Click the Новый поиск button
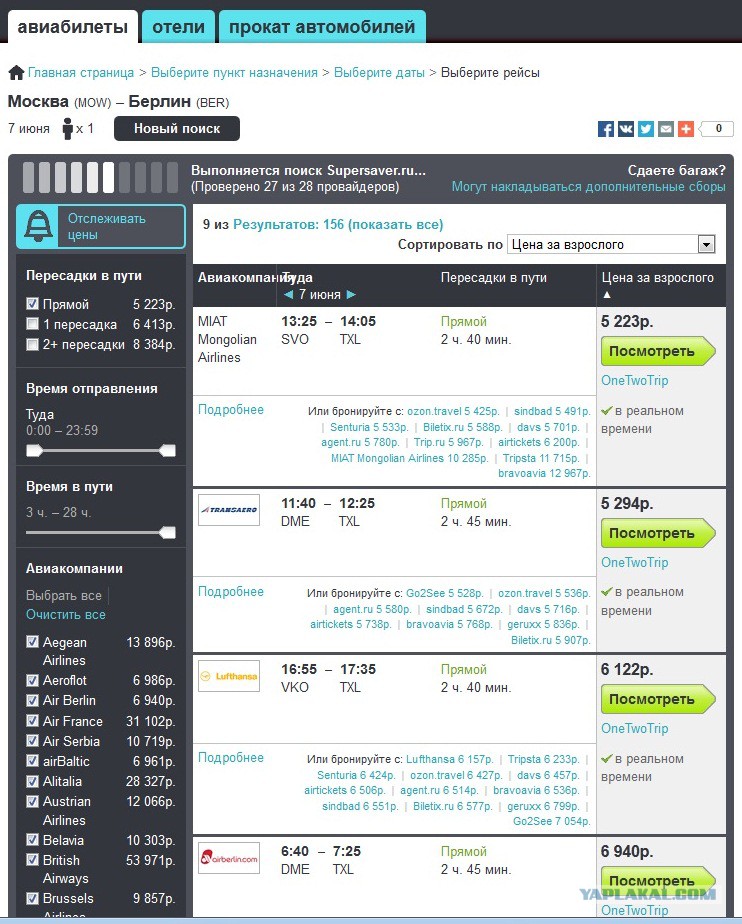The height and width of the screenshot is (924, 742). 177,128
